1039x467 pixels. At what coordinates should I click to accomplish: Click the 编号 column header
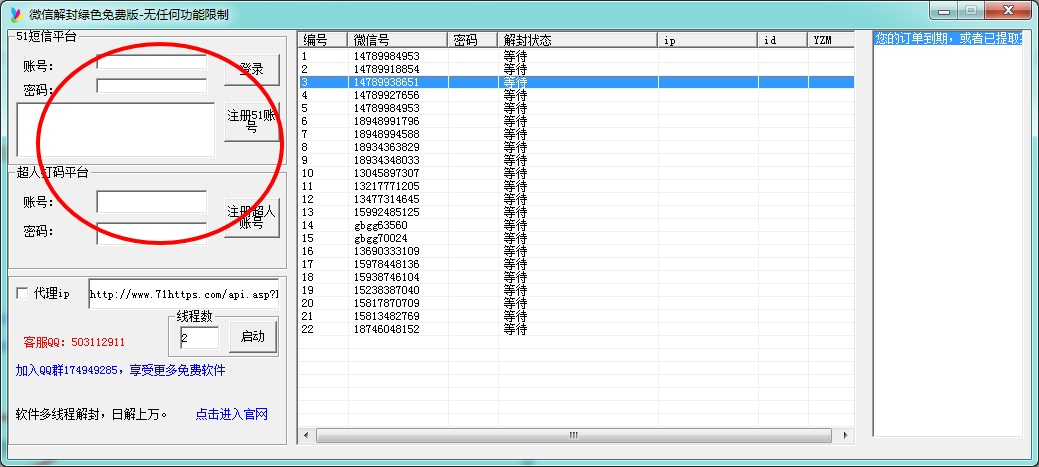[x=323, y=40]
